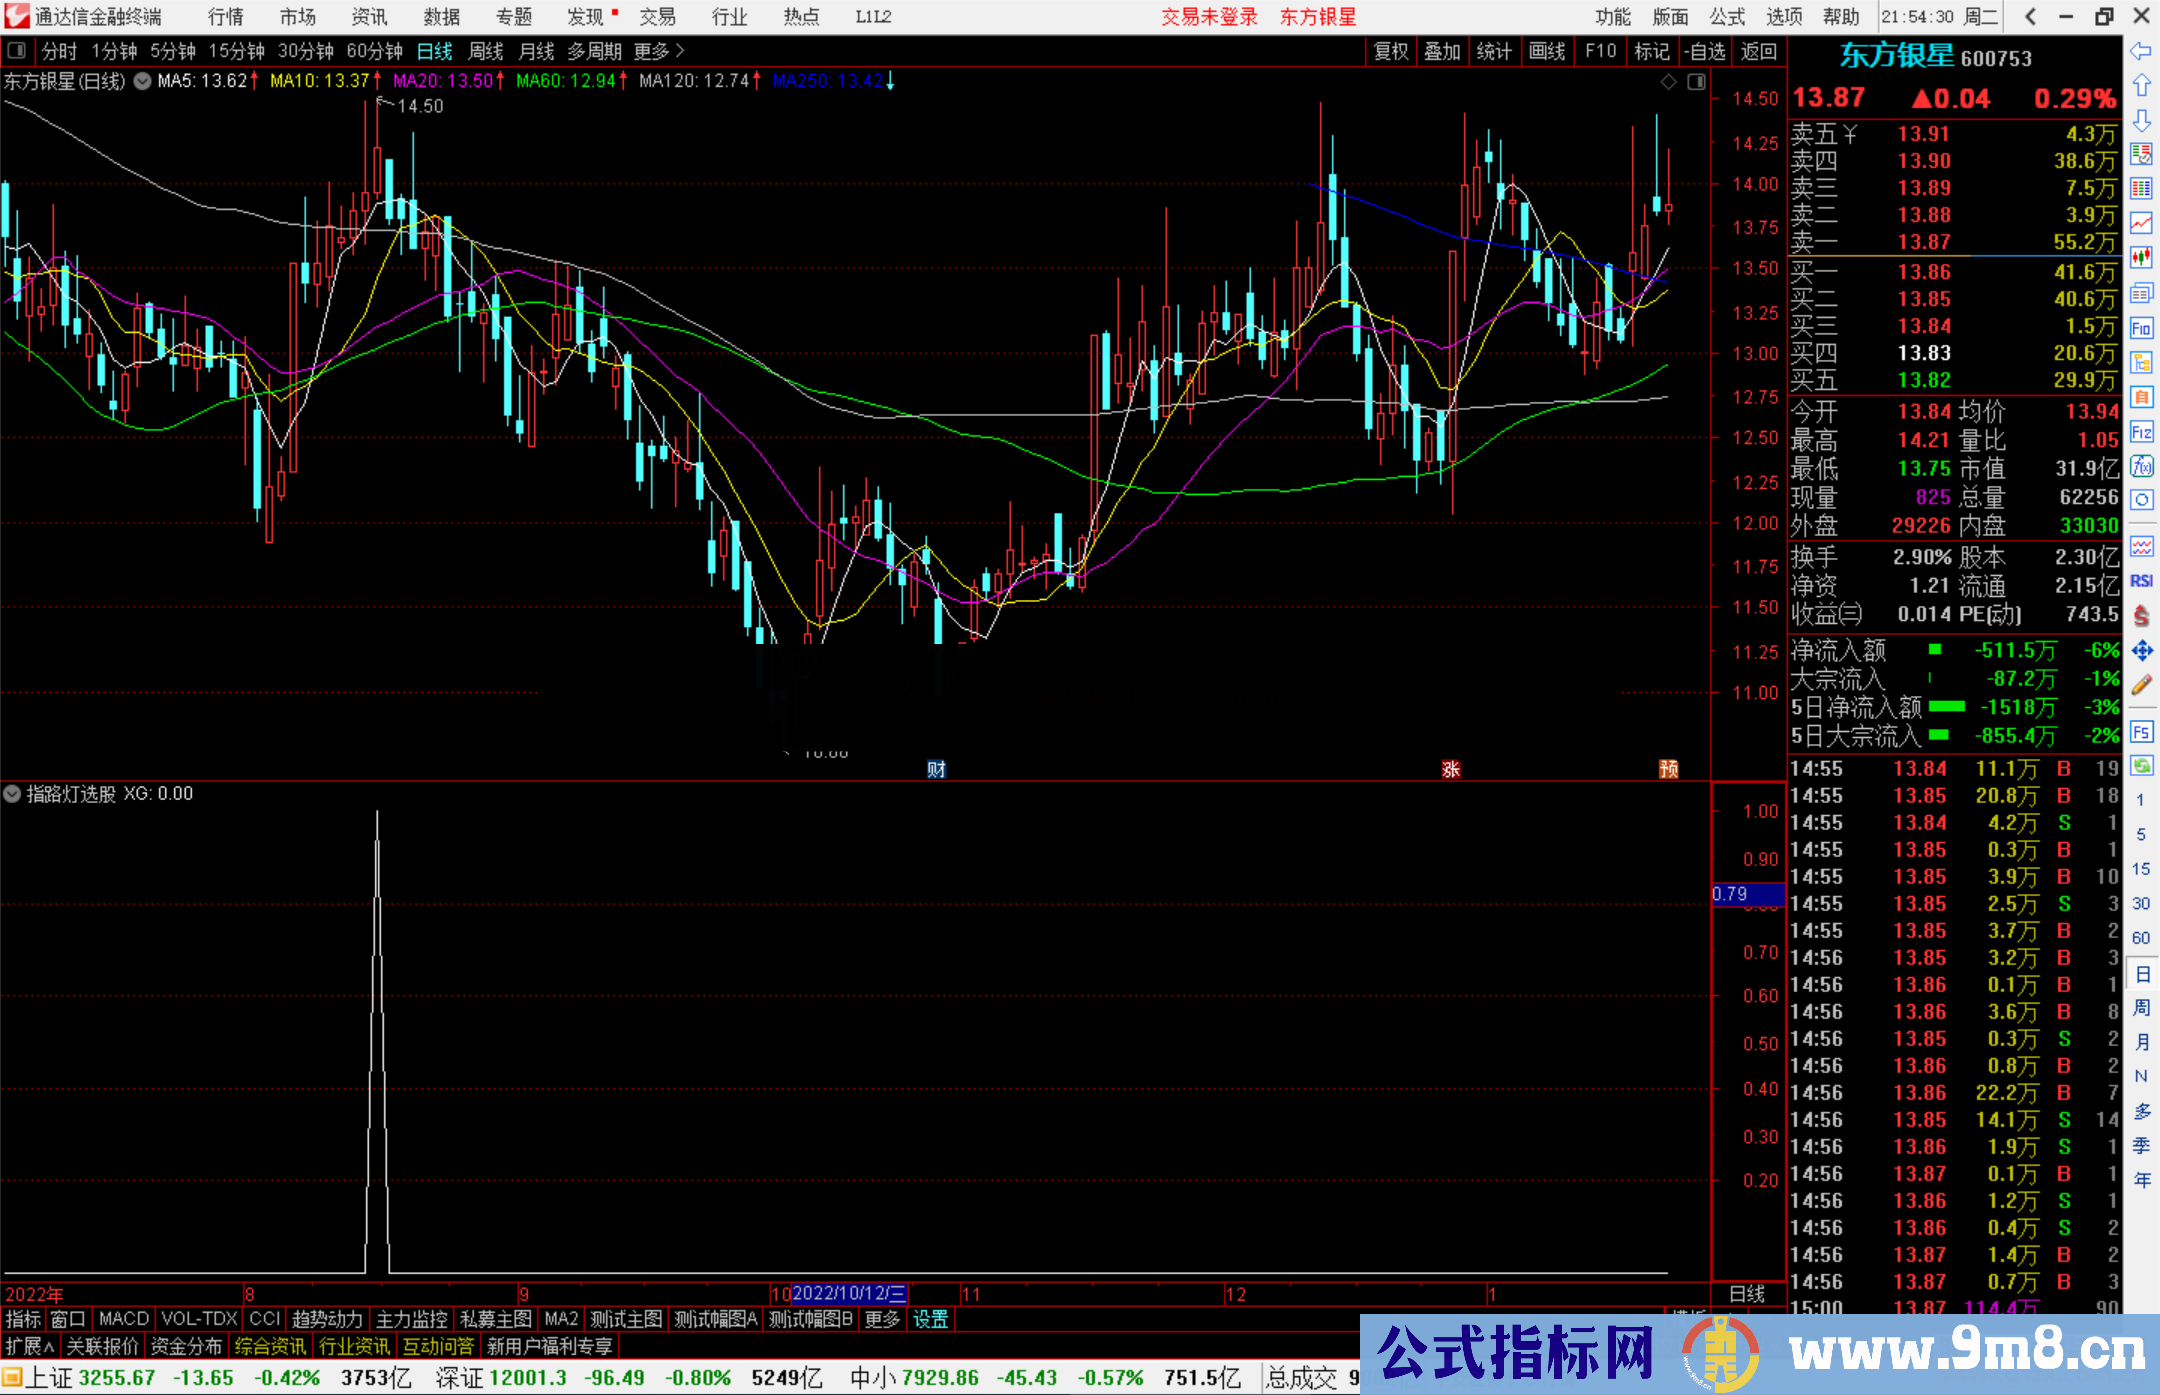2160x1395 pixels.
Task: Click the four-way move arrows icon
Action: coord(2141,651)
